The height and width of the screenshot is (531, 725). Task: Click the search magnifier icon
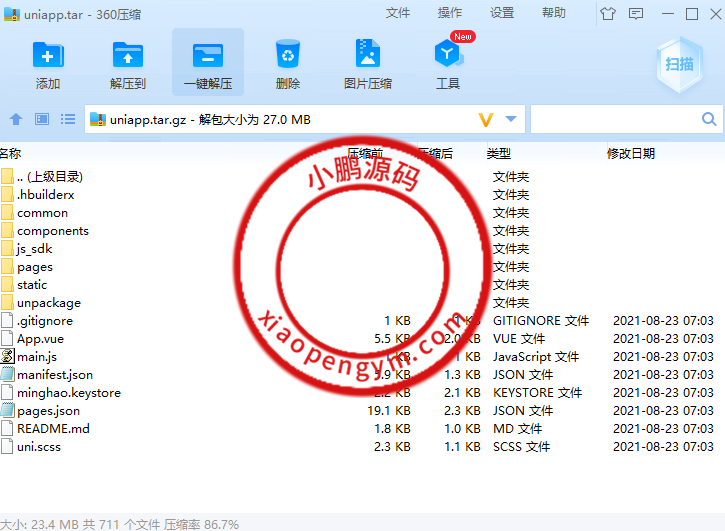point(709,119)
